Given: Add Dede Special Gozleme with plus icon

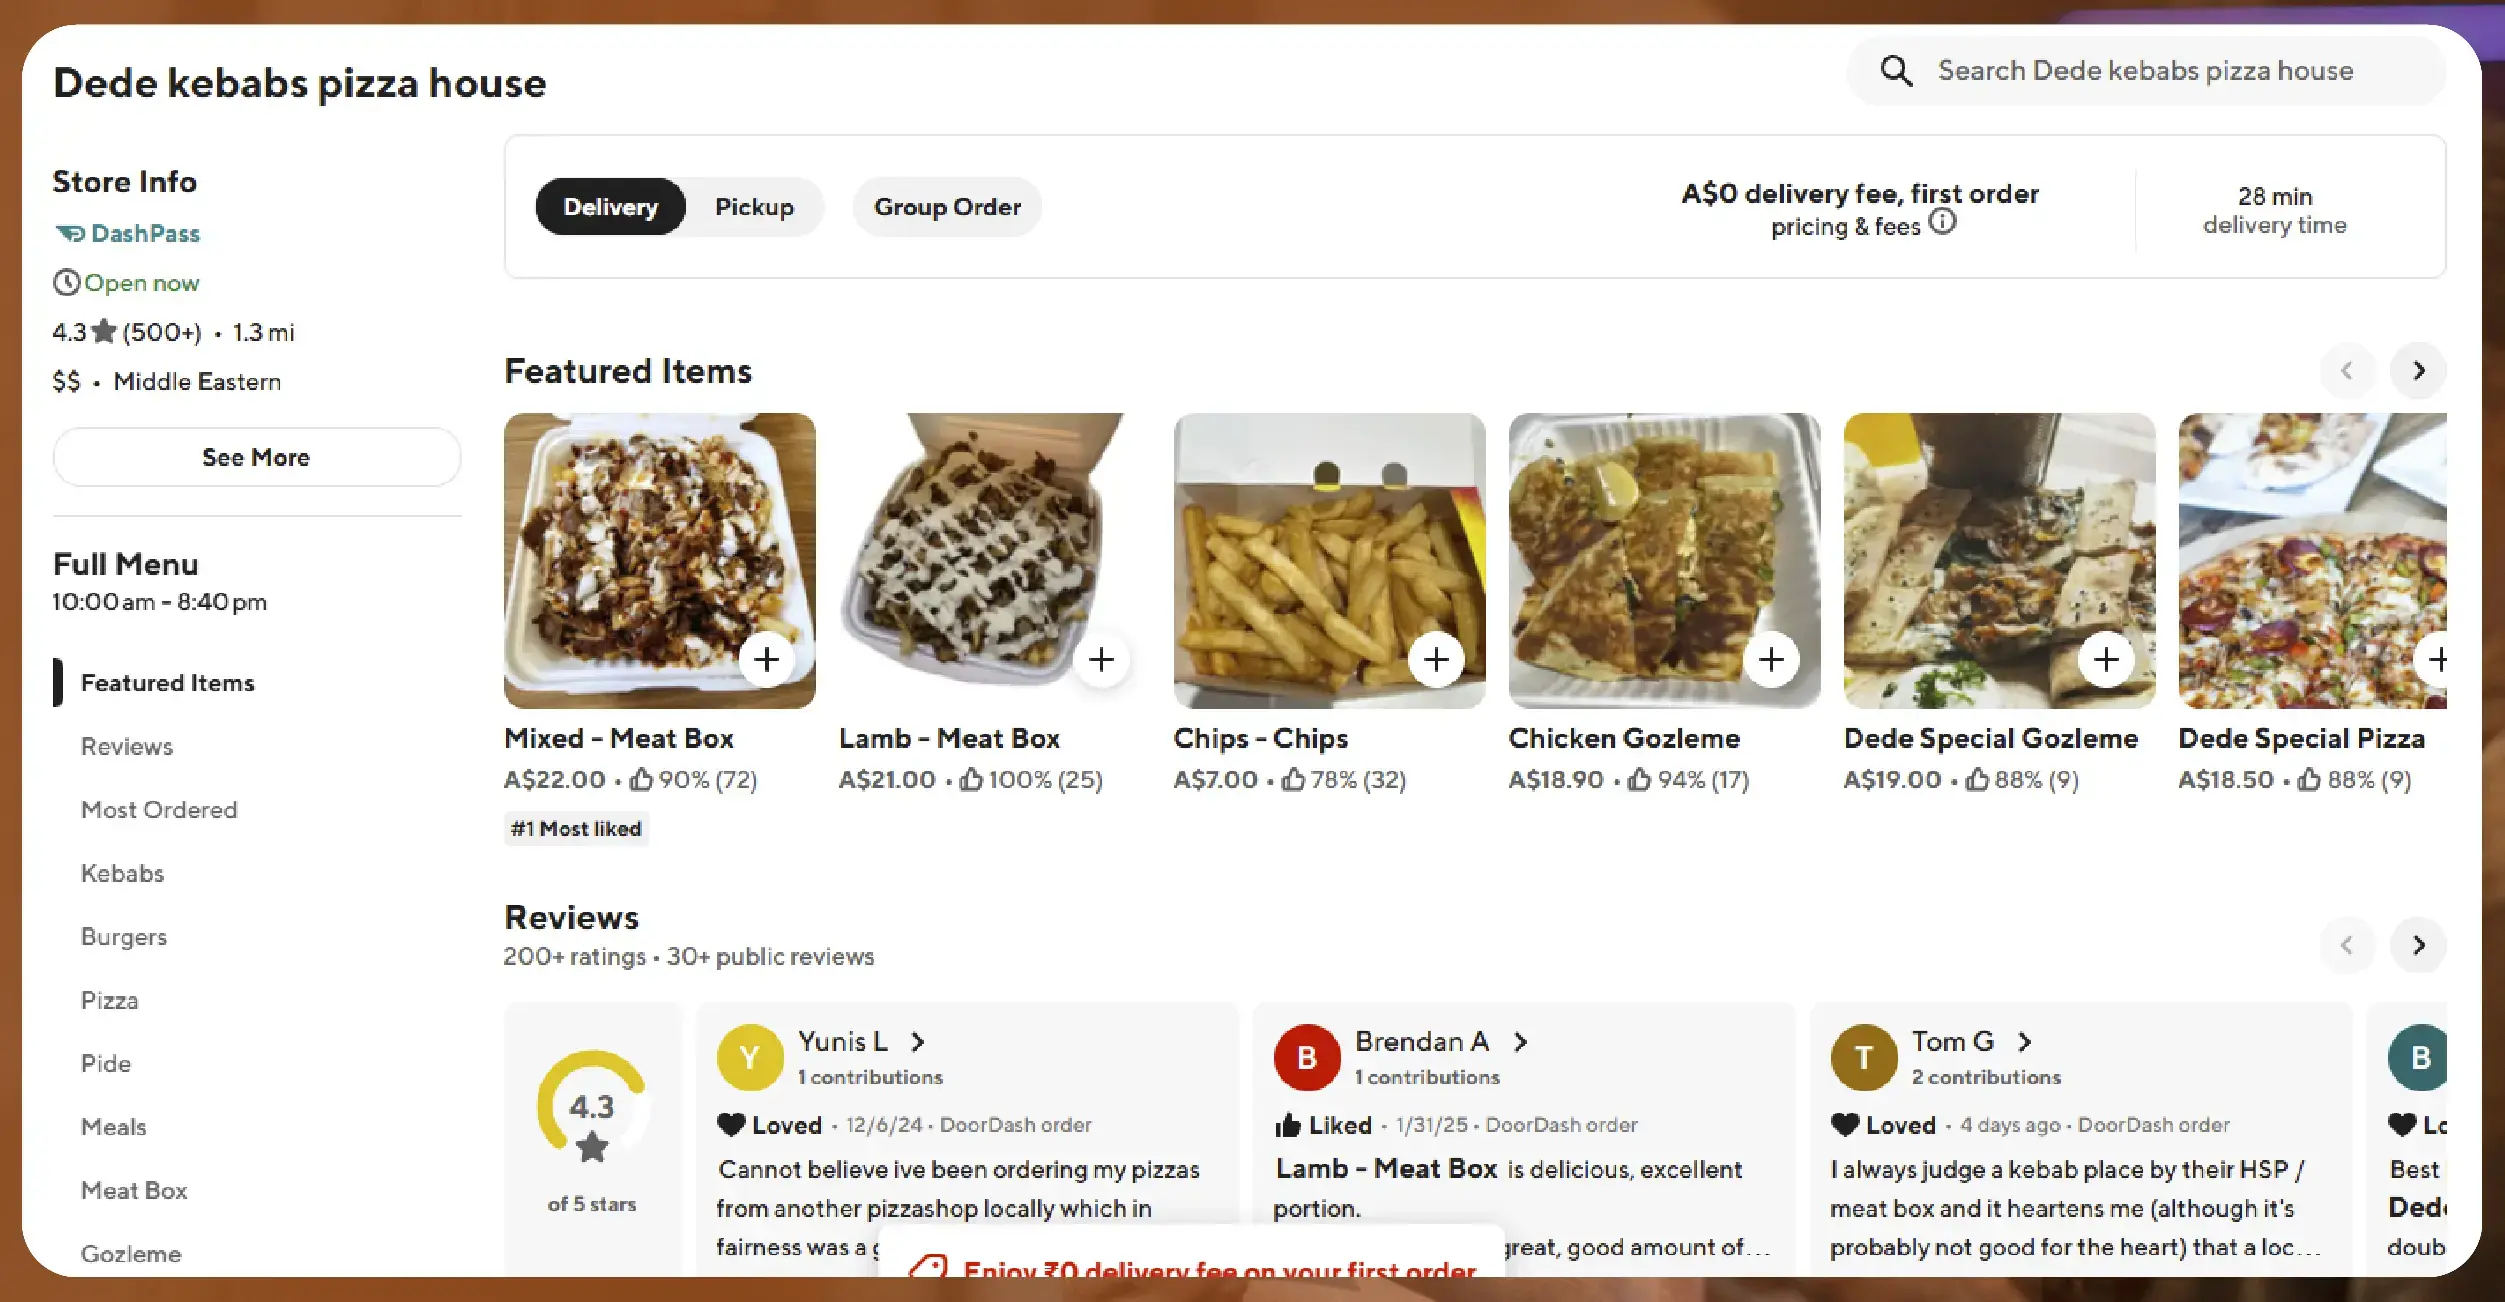Looking at the screenshot, I should pyautogui.click(x=2107, y=660).
